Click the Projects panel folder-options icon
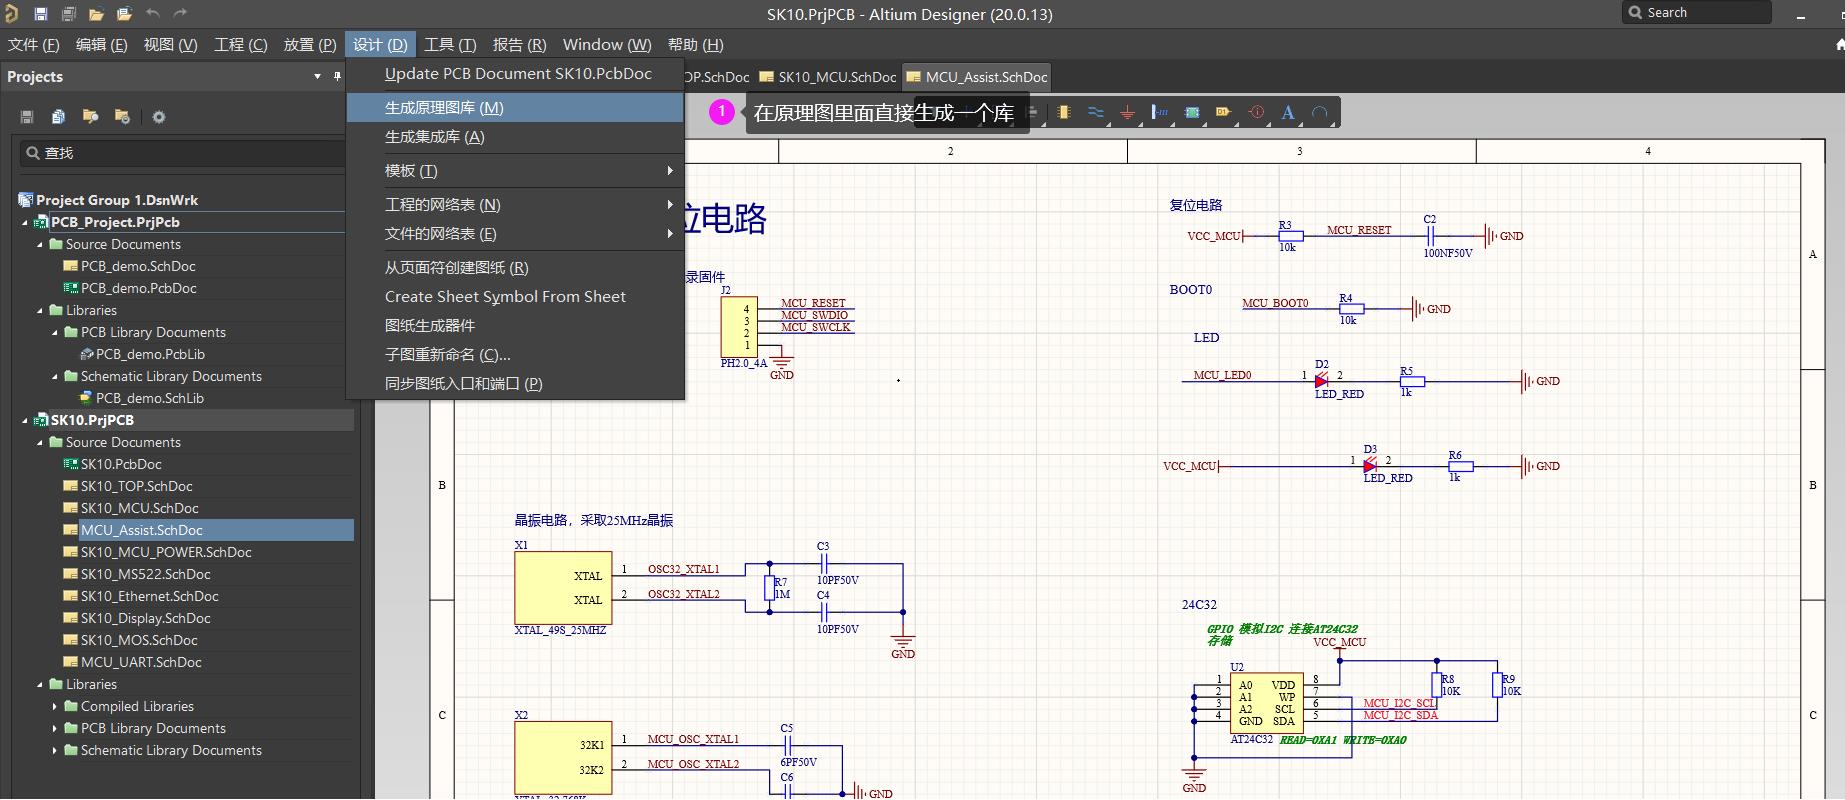The width and height of the screenshot is (1845, 800). [122, 117]
